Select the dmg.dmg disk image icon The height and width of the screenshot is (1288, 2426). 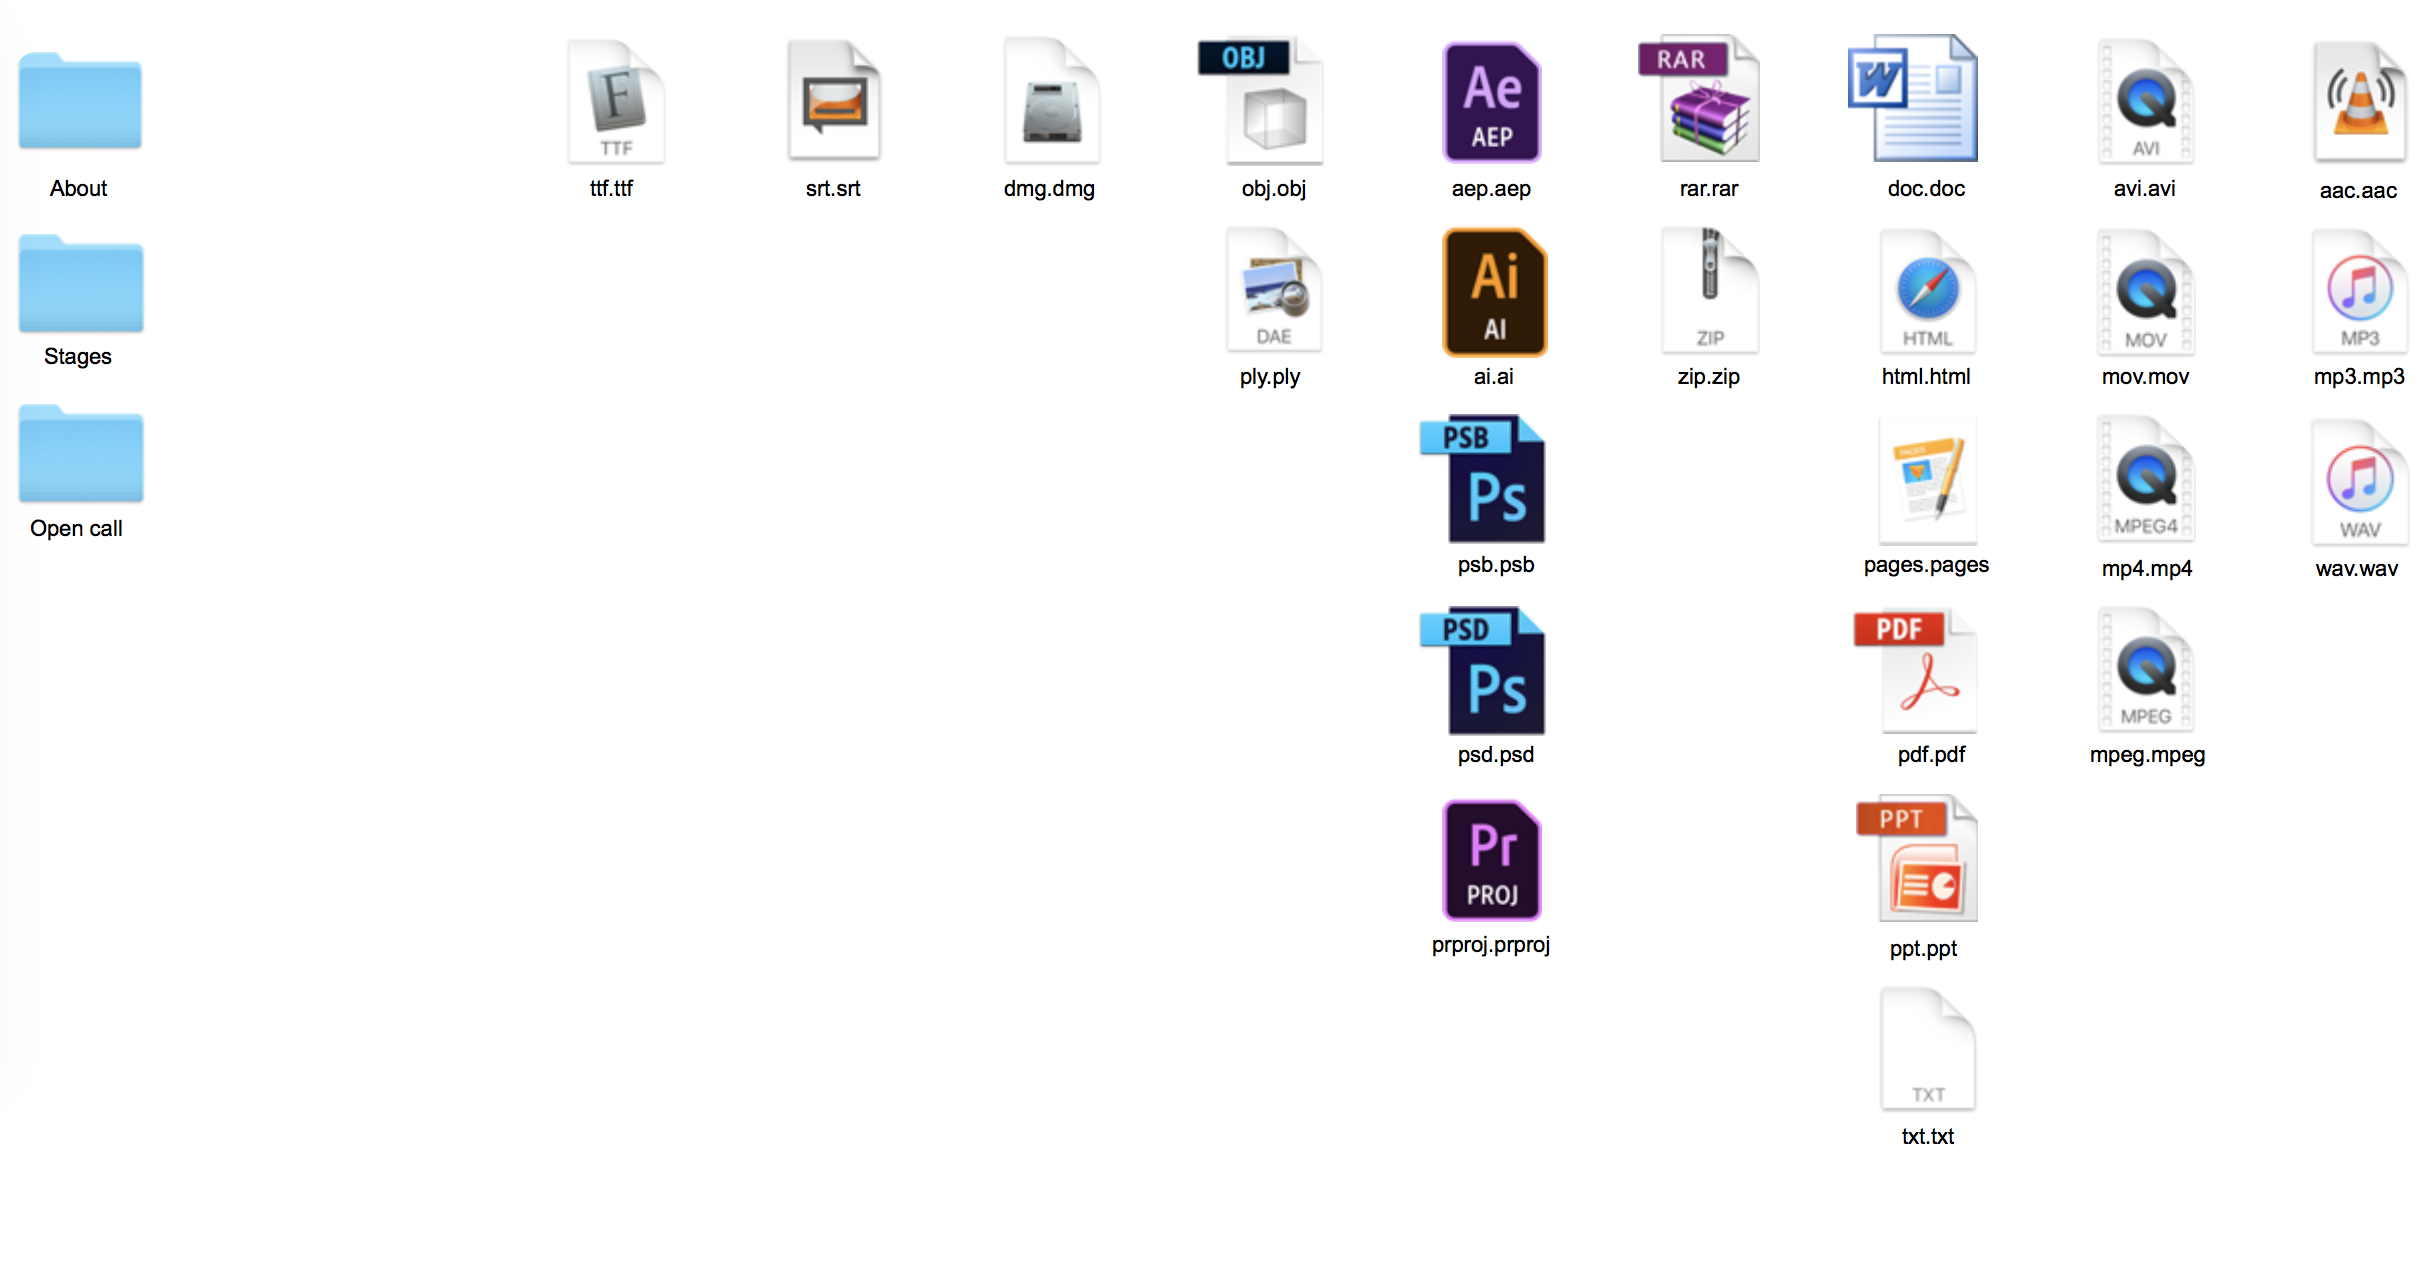(1052, 101)
